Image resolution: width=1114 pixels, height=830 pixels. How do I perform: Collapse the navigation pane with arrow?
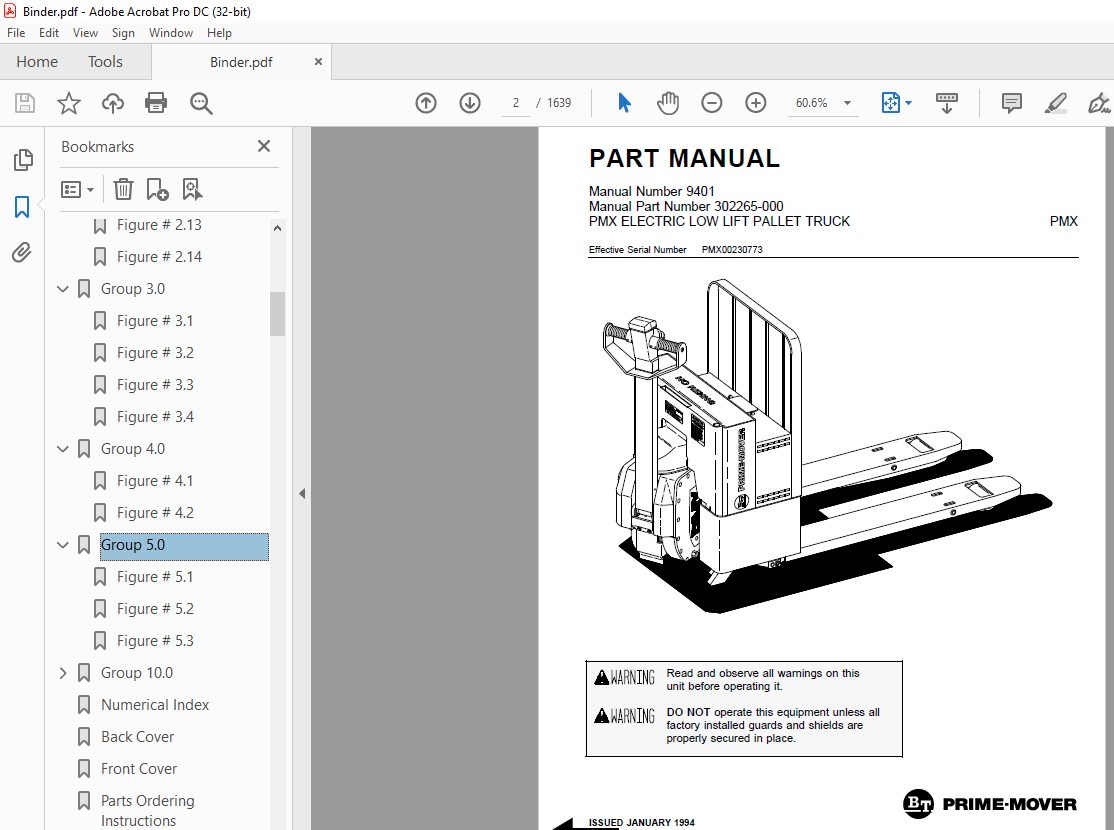click(x=302, y=493)
